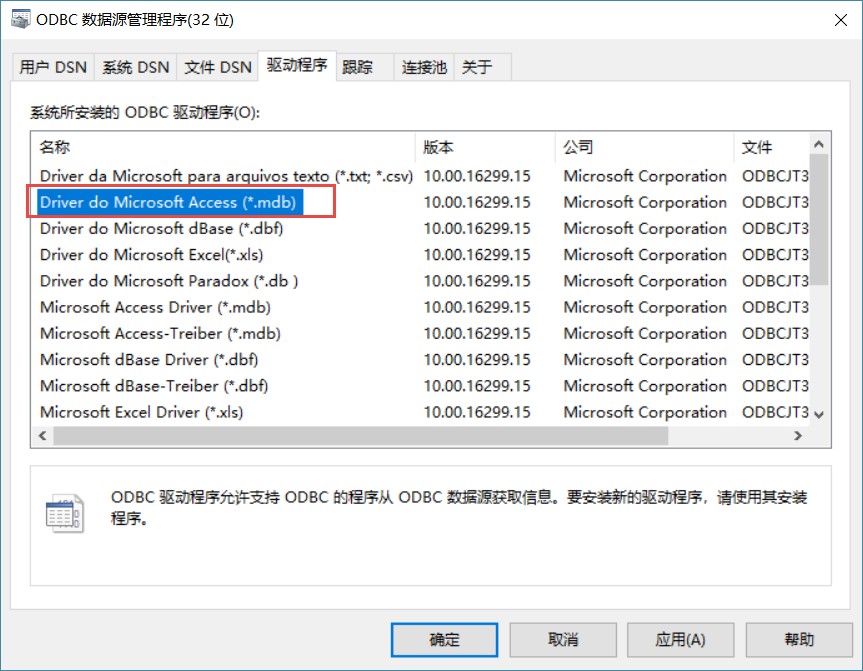The image size is (863, 671).
Task: Select Driver do Microsoft Paradox entry
Action: (169, 281)
